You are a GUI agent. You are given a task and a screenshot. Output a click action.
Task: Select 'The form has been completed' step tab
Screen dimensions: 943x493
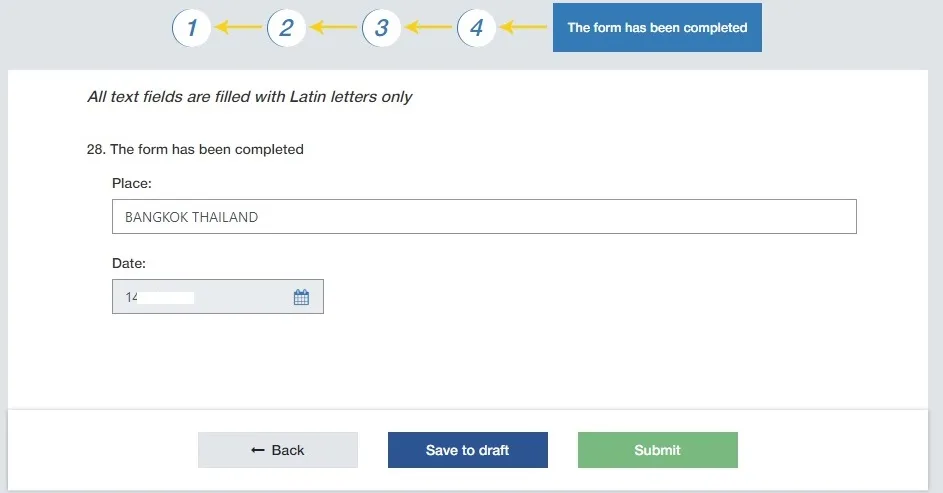pyautogui.click(x=657, y=28)
